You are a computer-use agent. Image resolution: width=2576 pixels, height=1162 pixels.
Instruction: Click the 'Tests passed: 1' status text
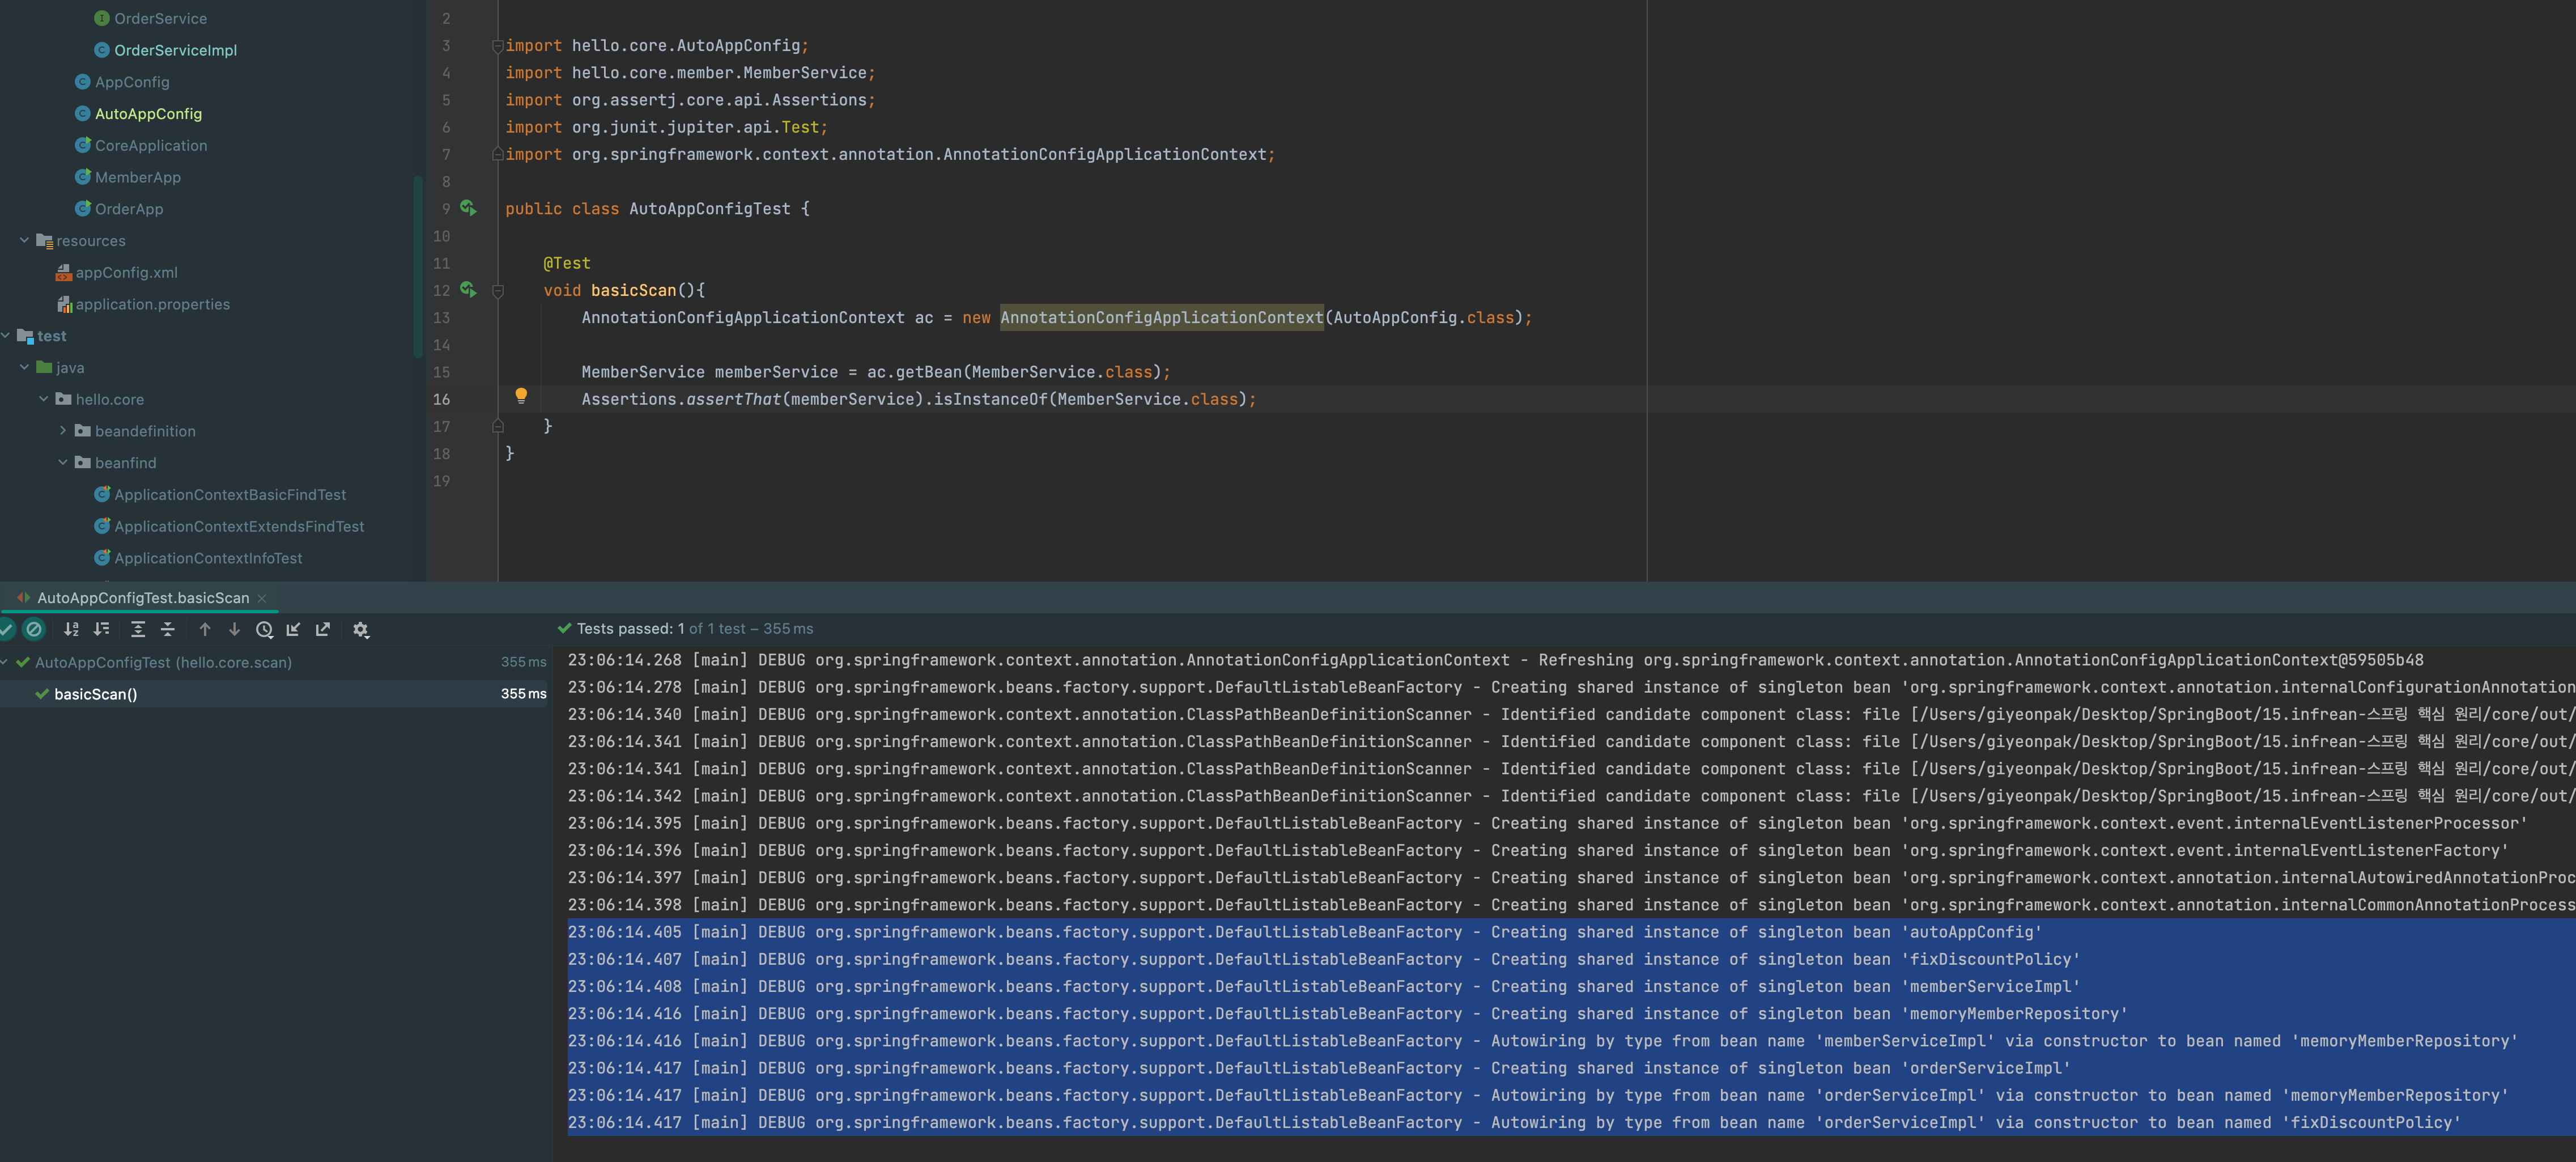click(x=630, y=629)
